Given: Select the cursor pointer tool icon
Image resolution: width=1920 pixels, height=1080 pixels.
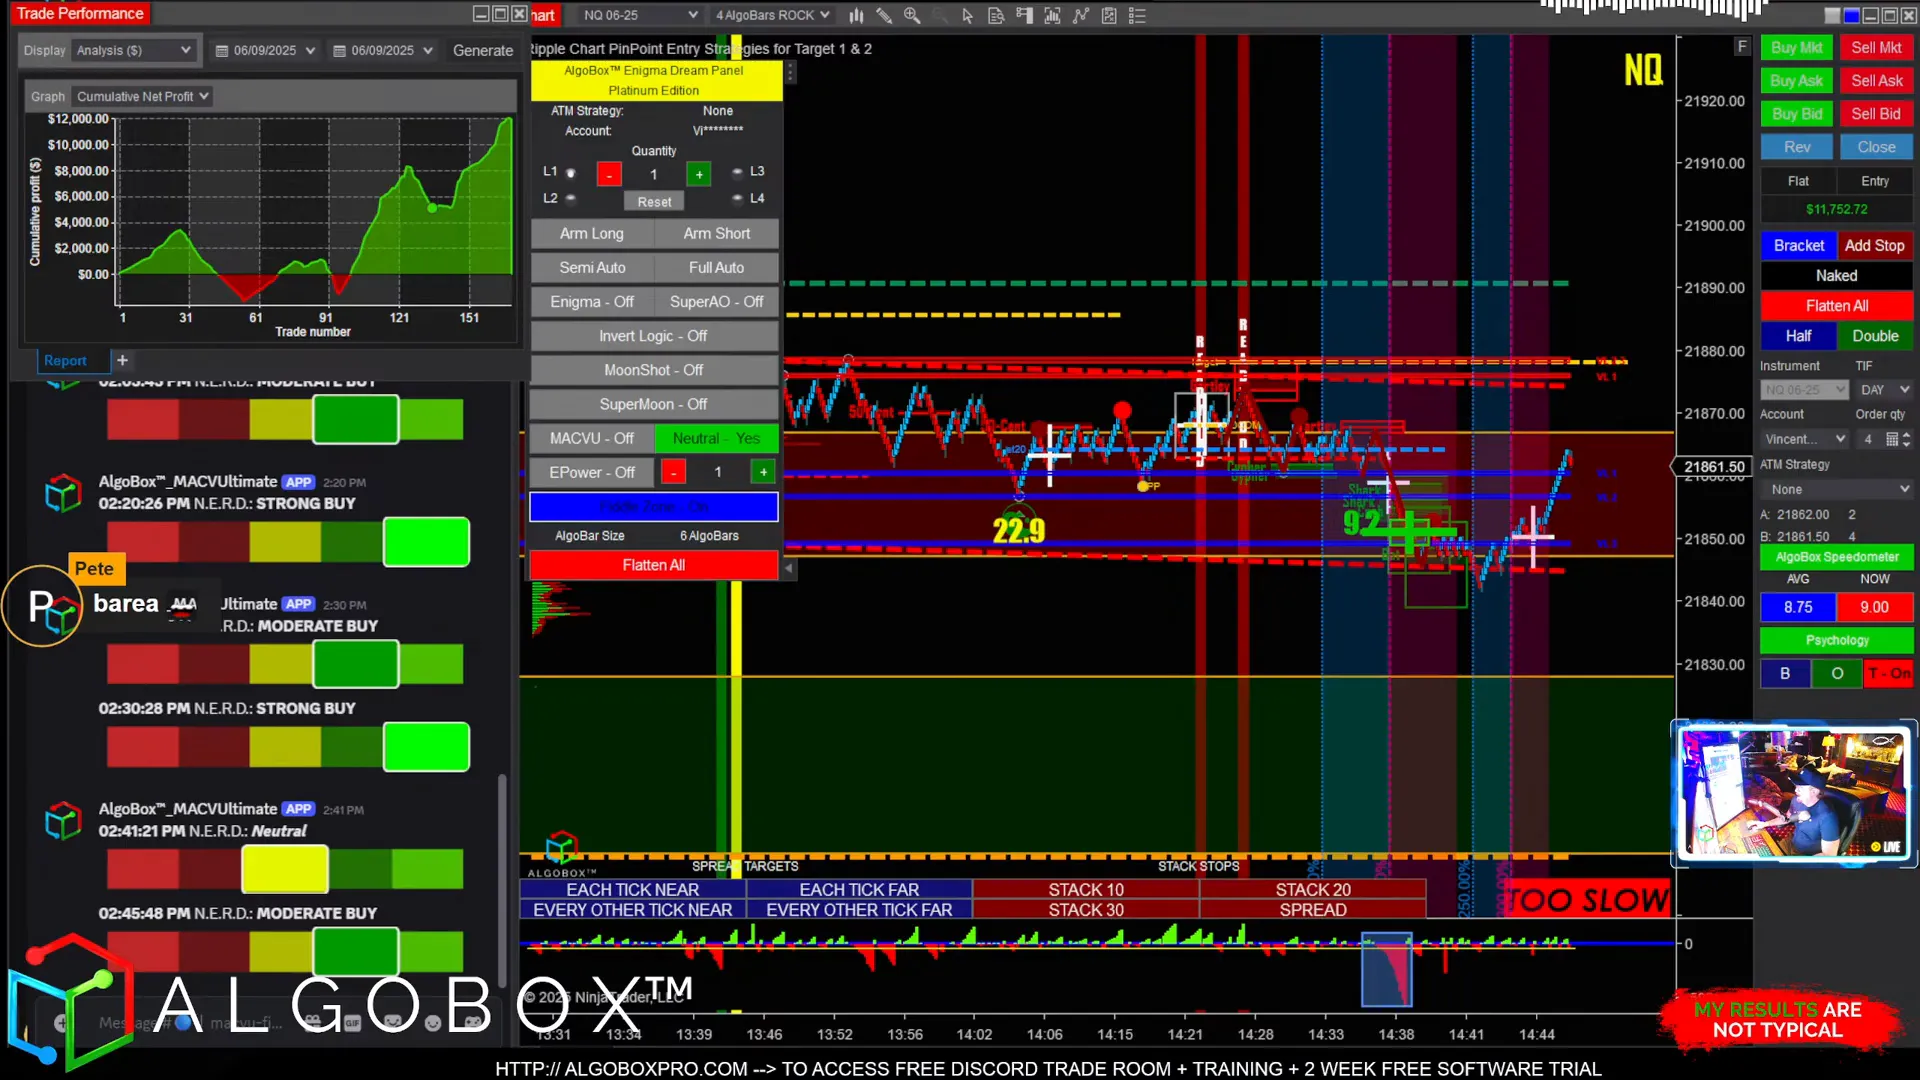Looking at the screenshot, I should click(x=967, y=15).
